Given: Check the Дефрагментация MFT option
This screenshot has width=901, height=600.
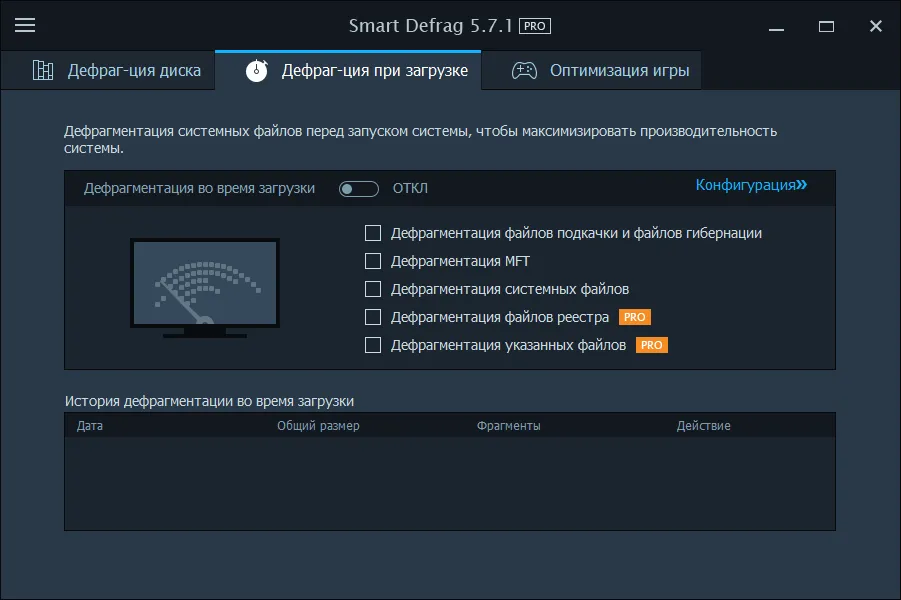Looking at the screenshot, I should 373,261.
